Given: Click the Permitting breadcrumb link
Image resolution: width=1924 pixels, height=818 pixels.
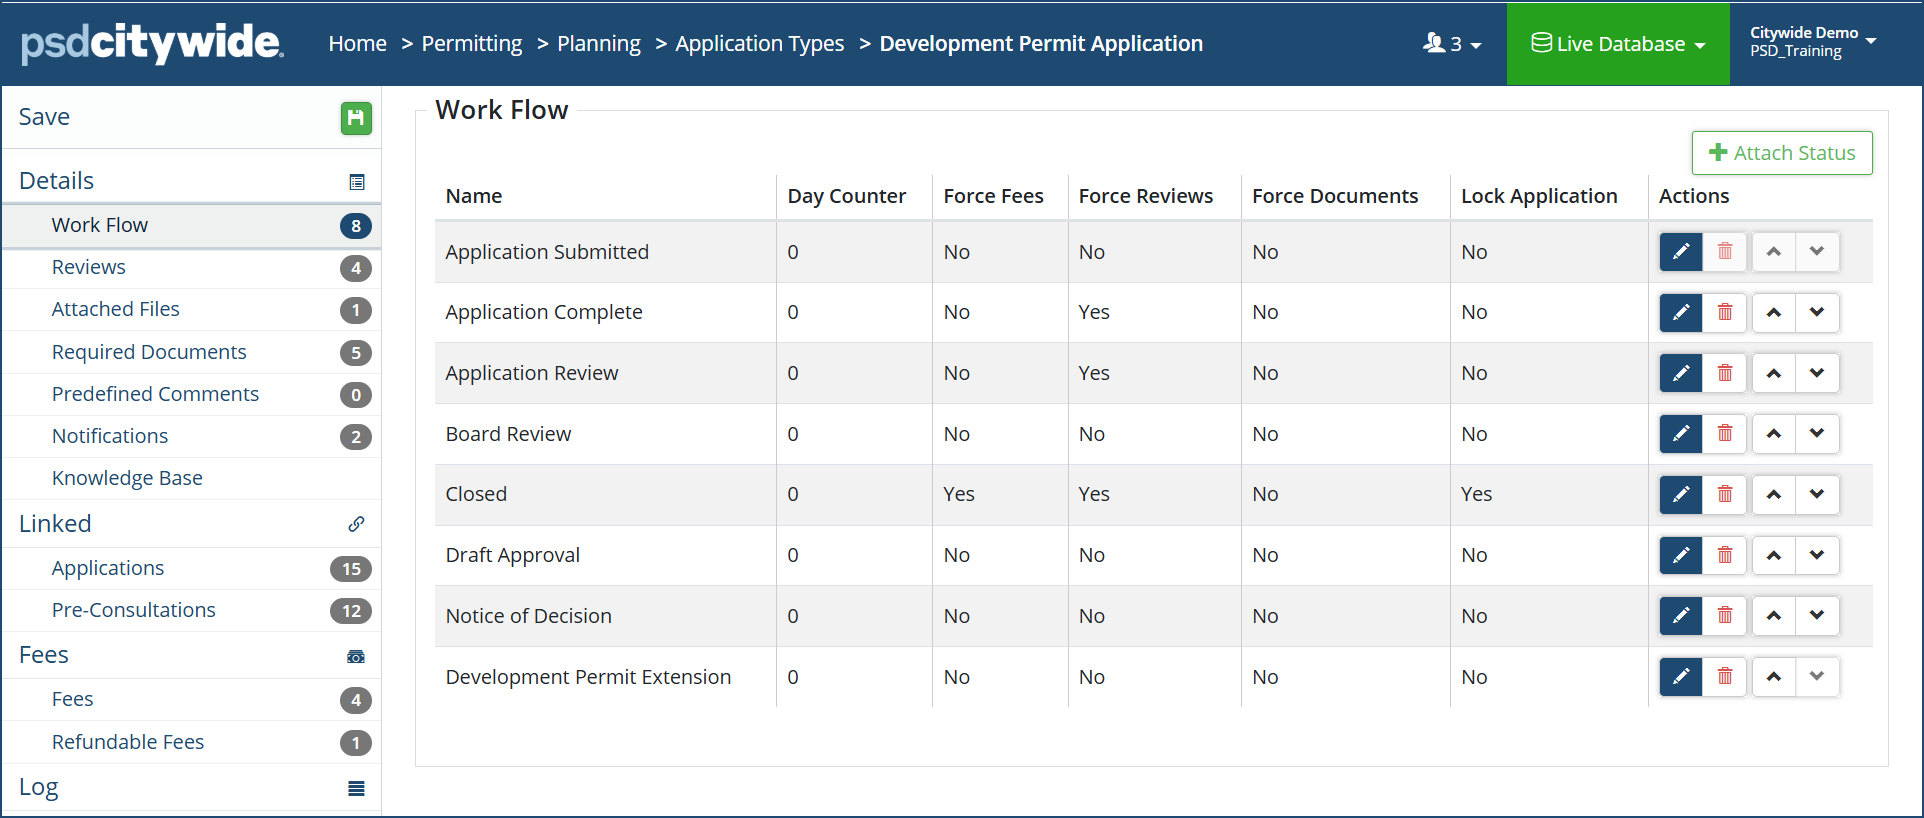Looking at the screenshot, I should 471,44.
